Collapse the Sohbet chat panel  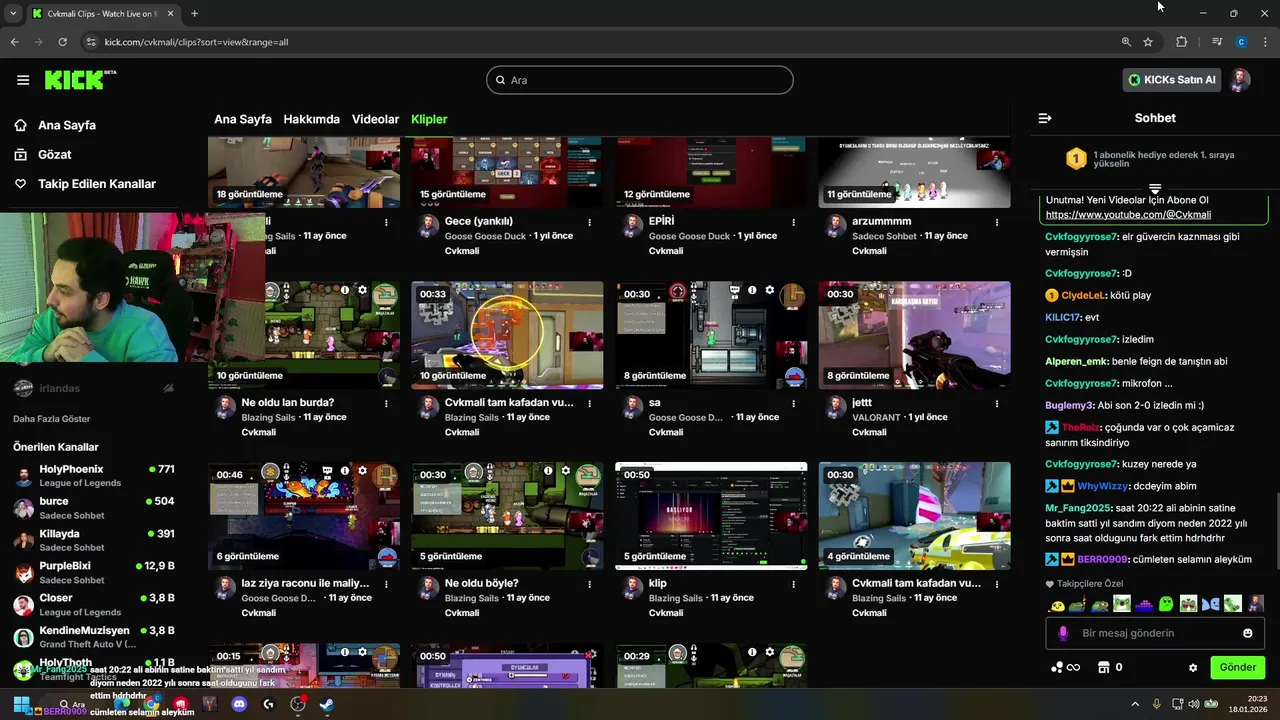point(1045,118)
